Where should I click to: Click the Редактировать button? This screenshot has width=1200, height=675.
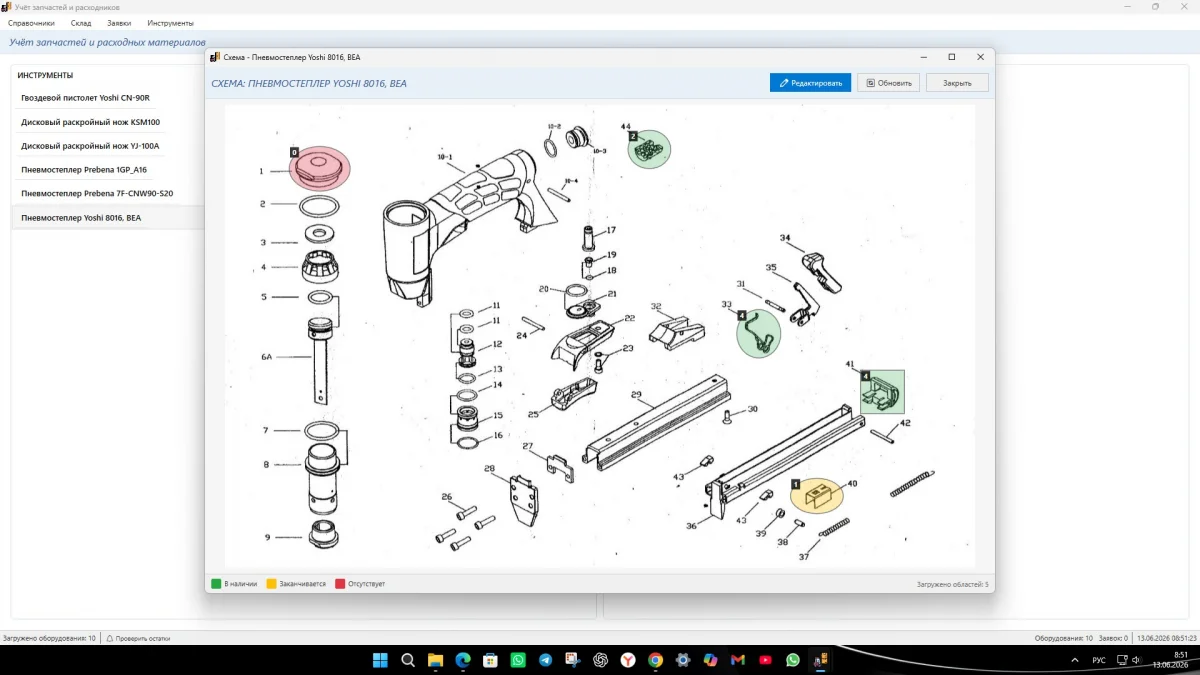(810, 83)
